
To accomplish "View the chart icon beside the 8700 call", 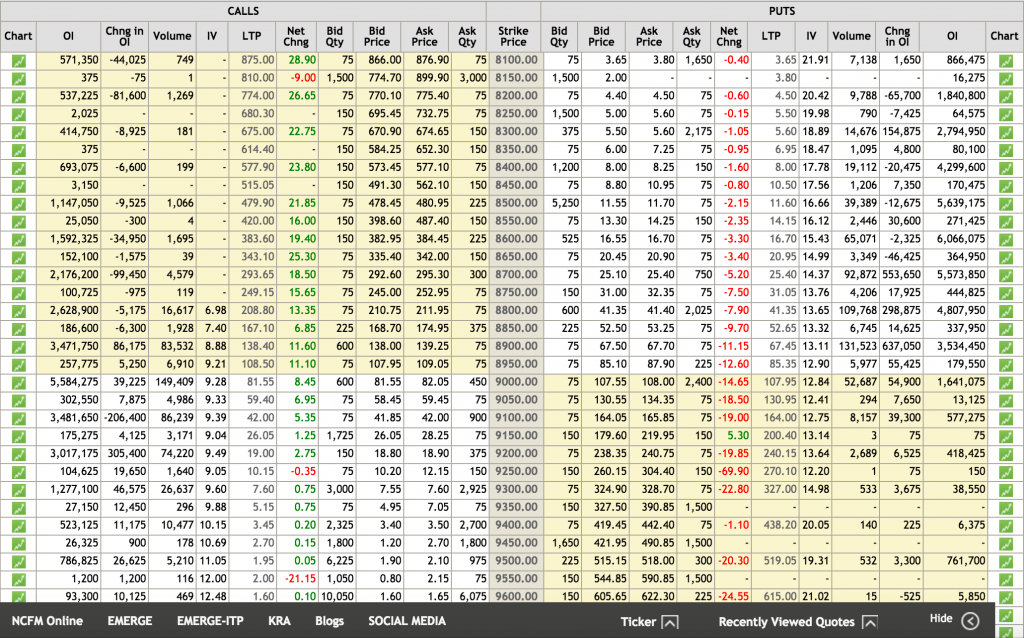I will click(18, 274).
